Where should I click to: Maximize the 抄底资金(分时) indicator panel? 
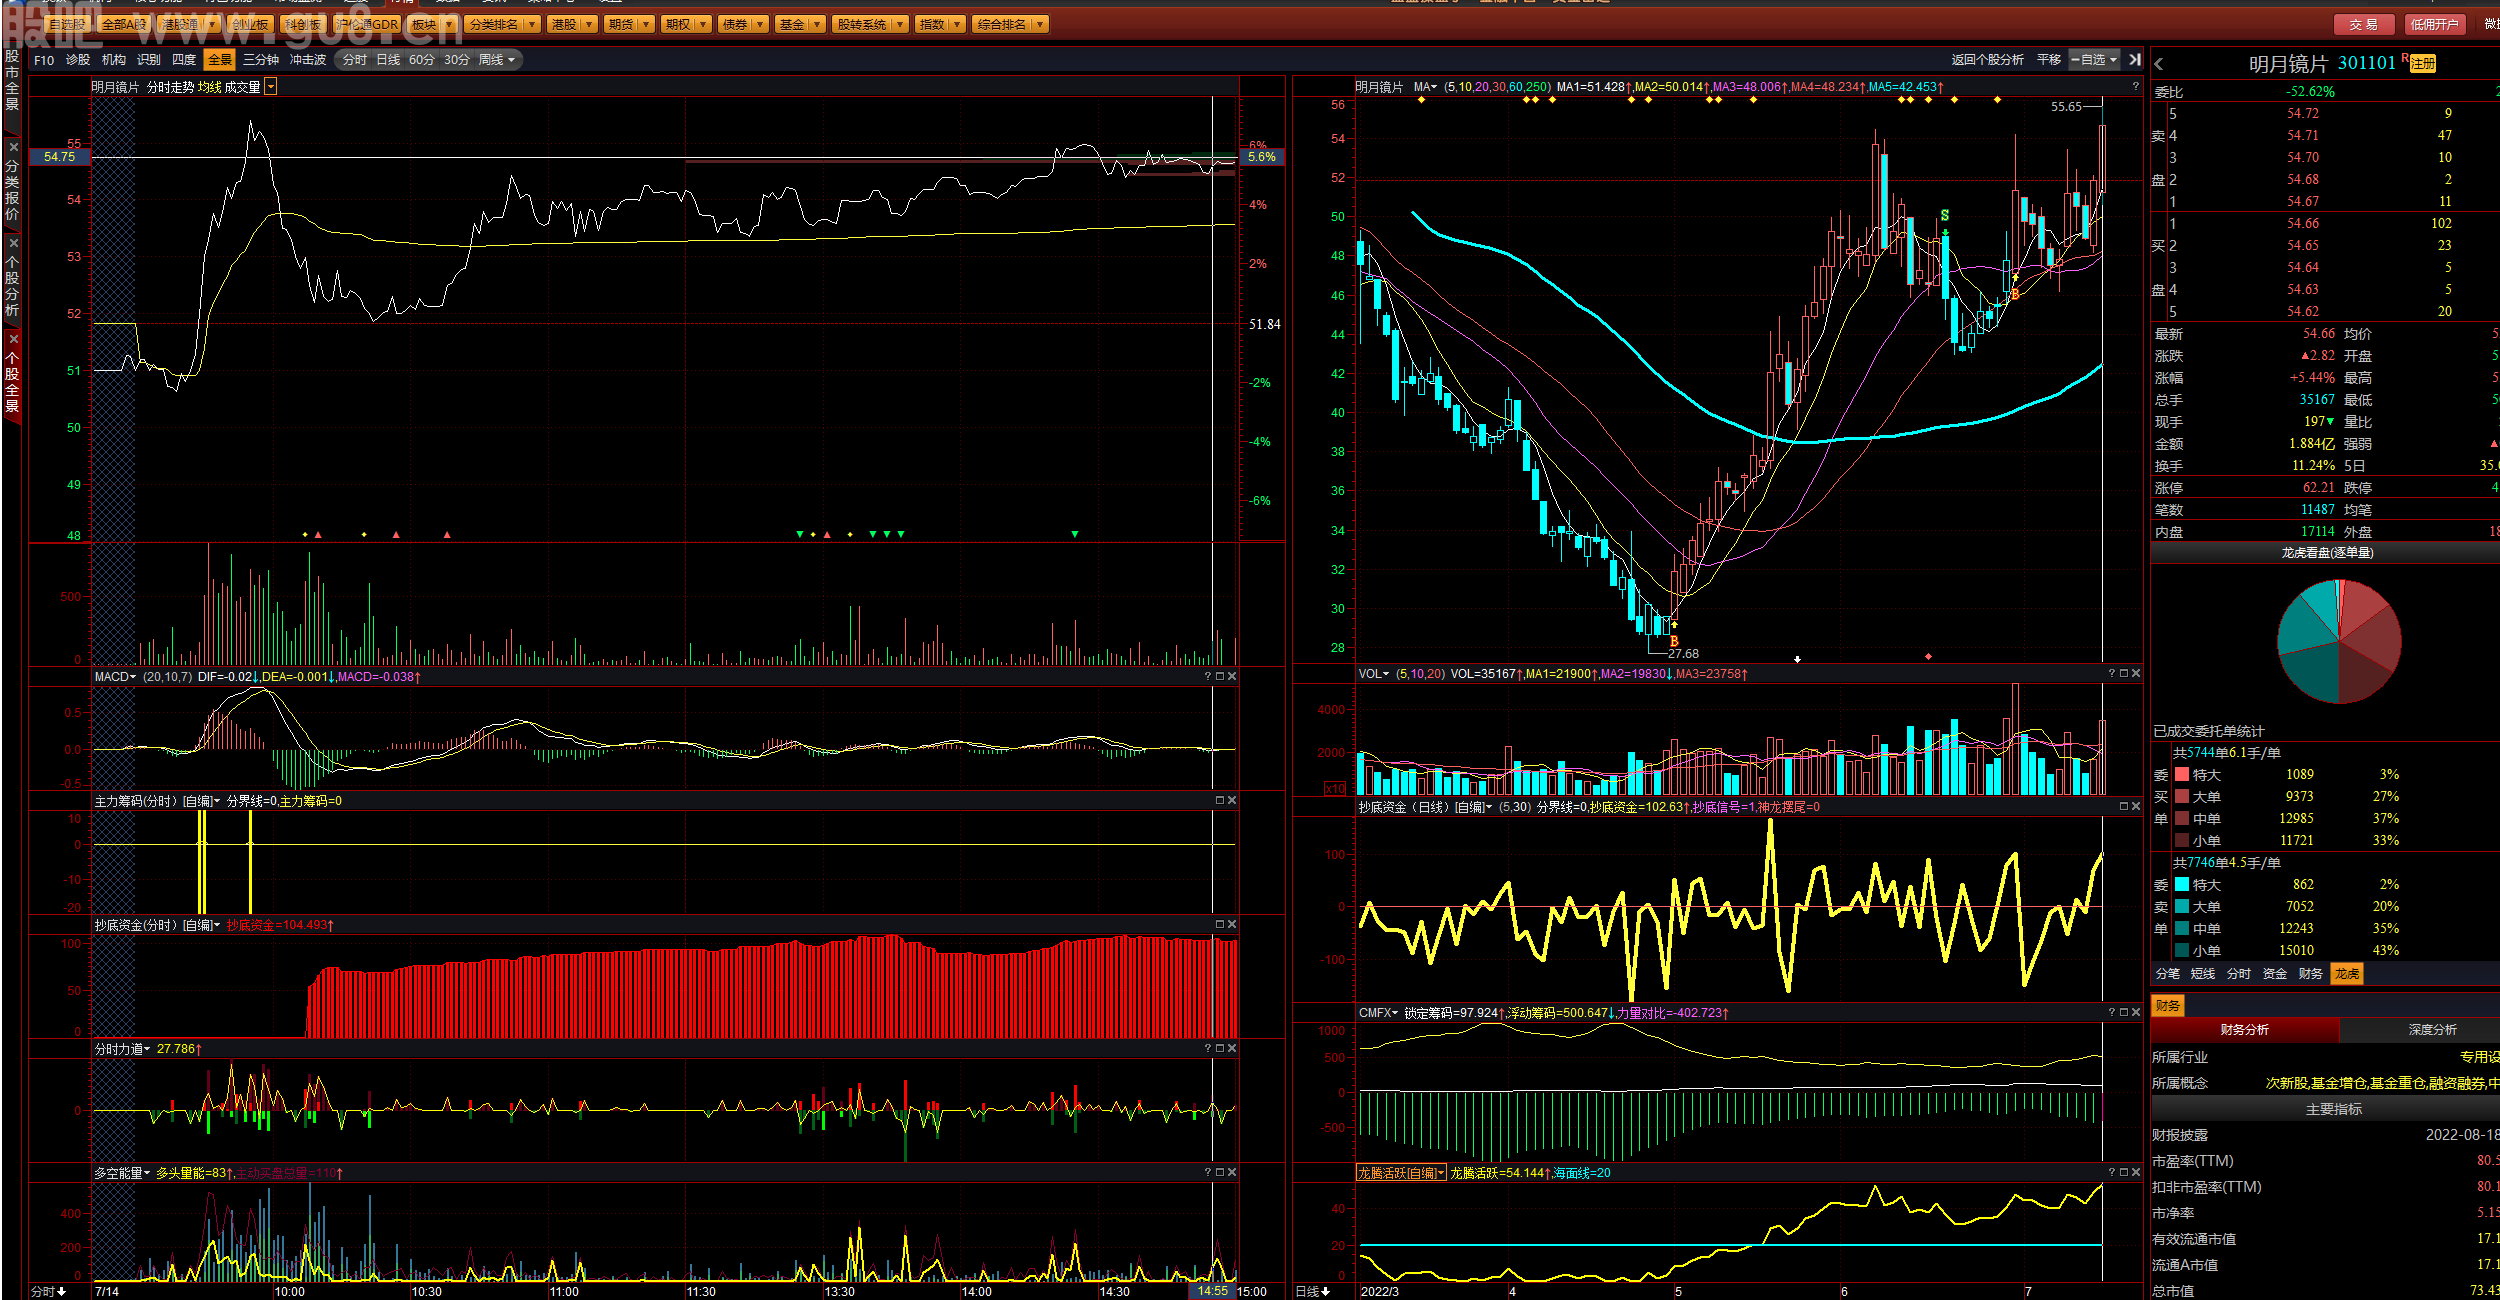pos(1220,925)
